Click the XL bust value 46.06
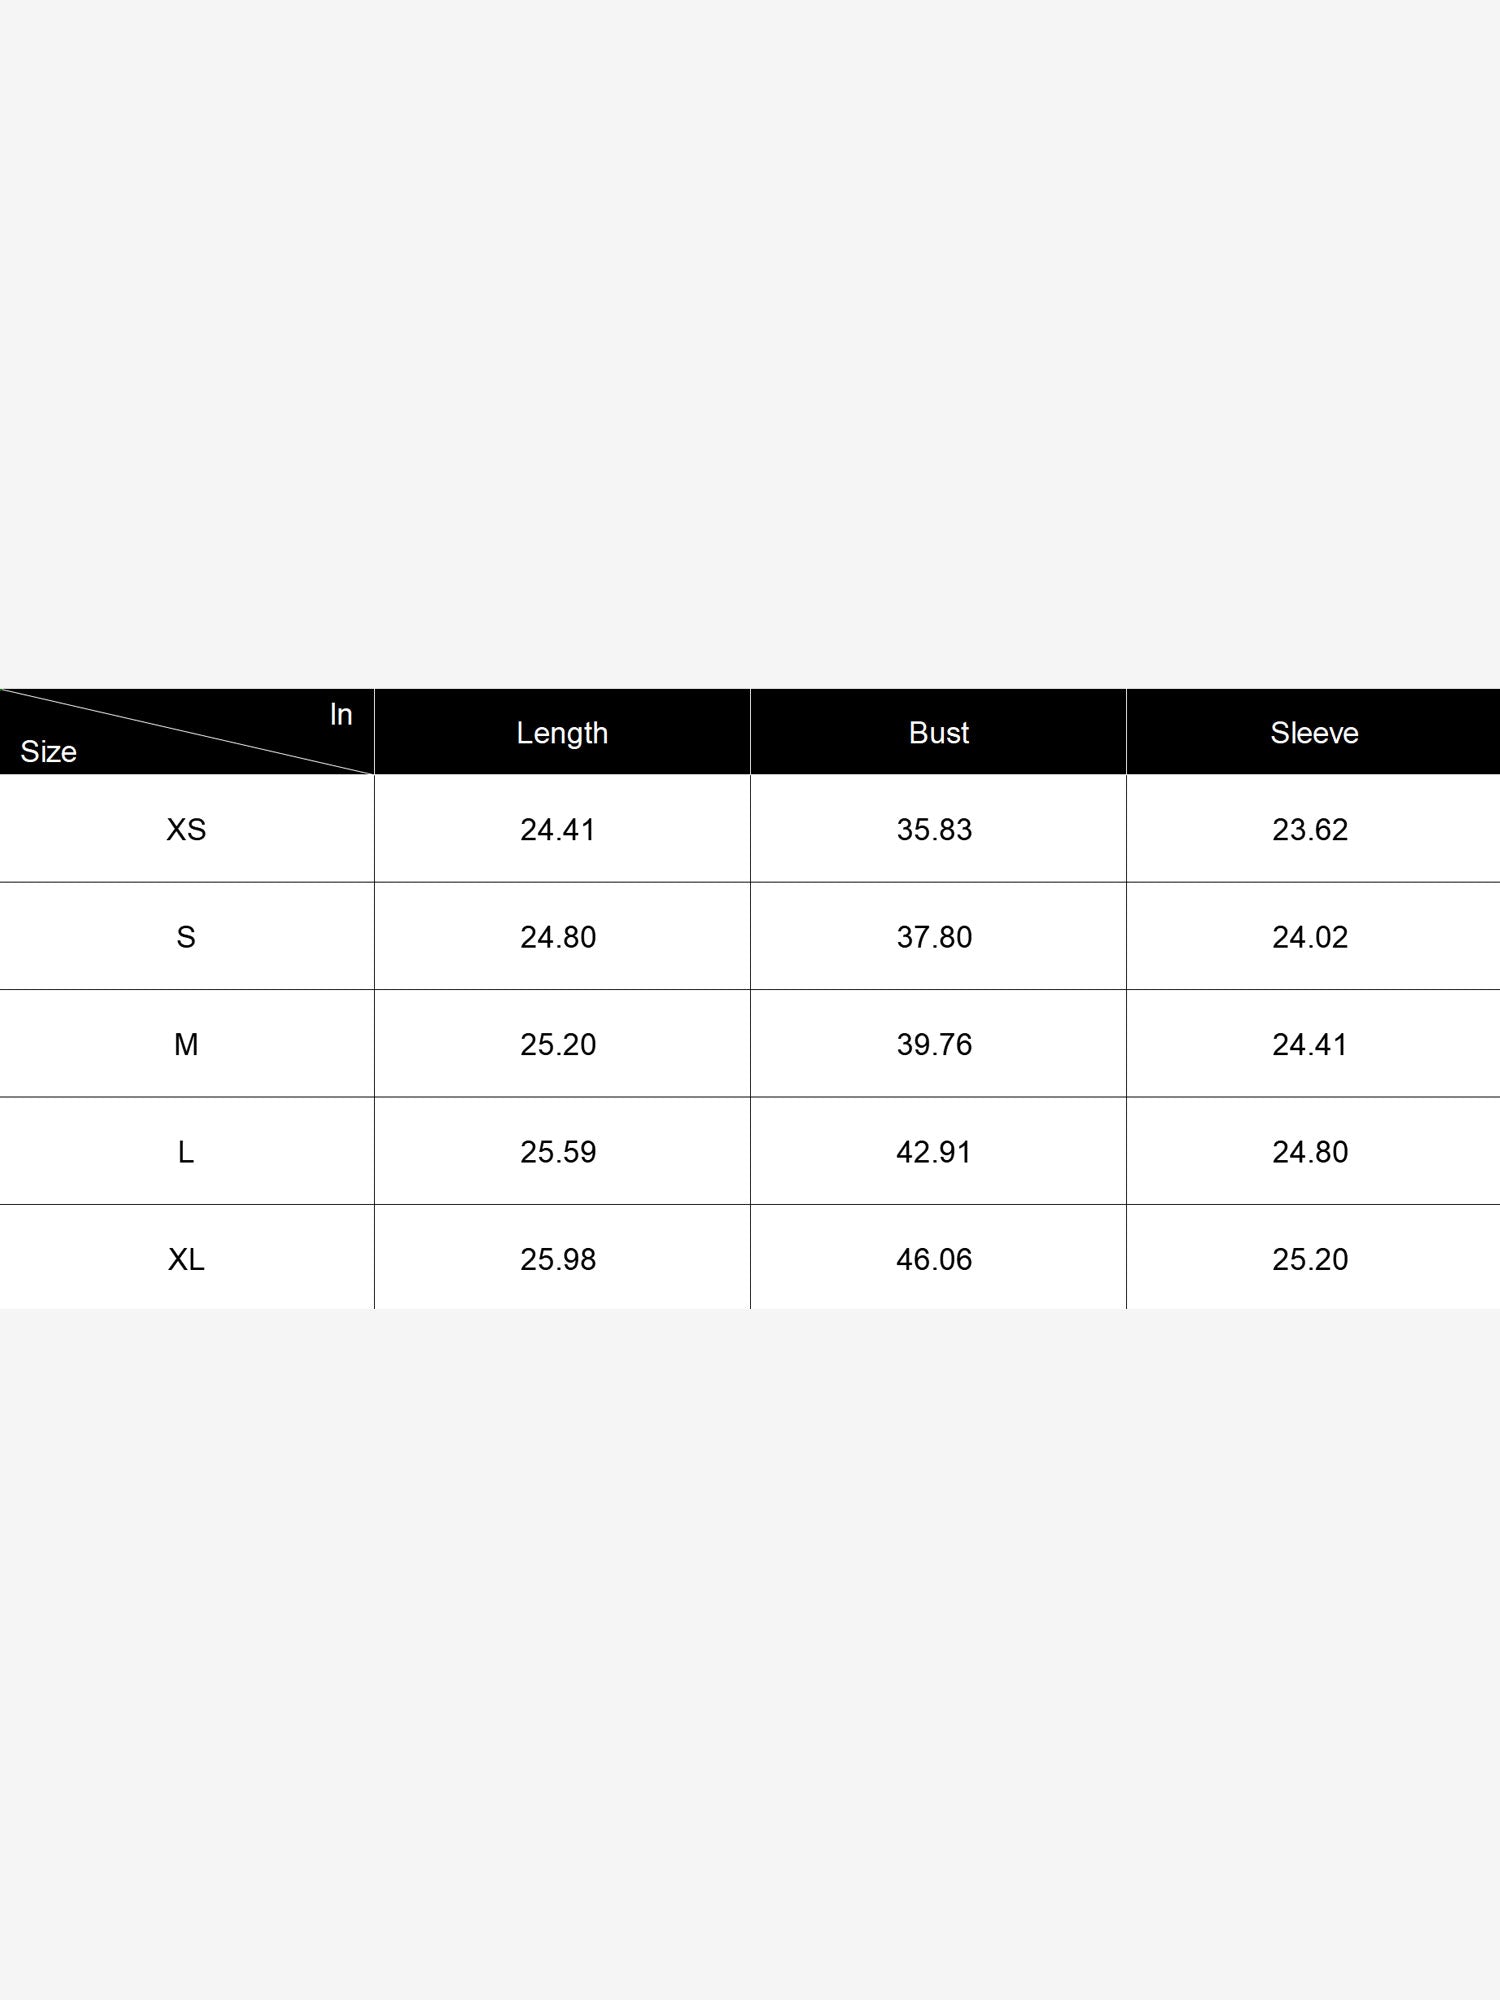1500x2000 pixels. (x=934, y=1259)
